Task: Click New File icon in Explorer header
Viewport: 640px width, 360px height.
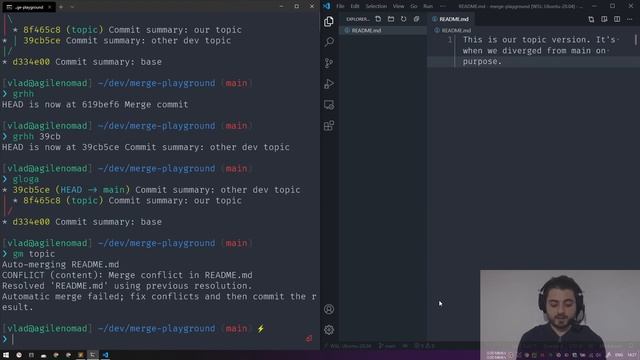Action: click(x=378, y=19)
